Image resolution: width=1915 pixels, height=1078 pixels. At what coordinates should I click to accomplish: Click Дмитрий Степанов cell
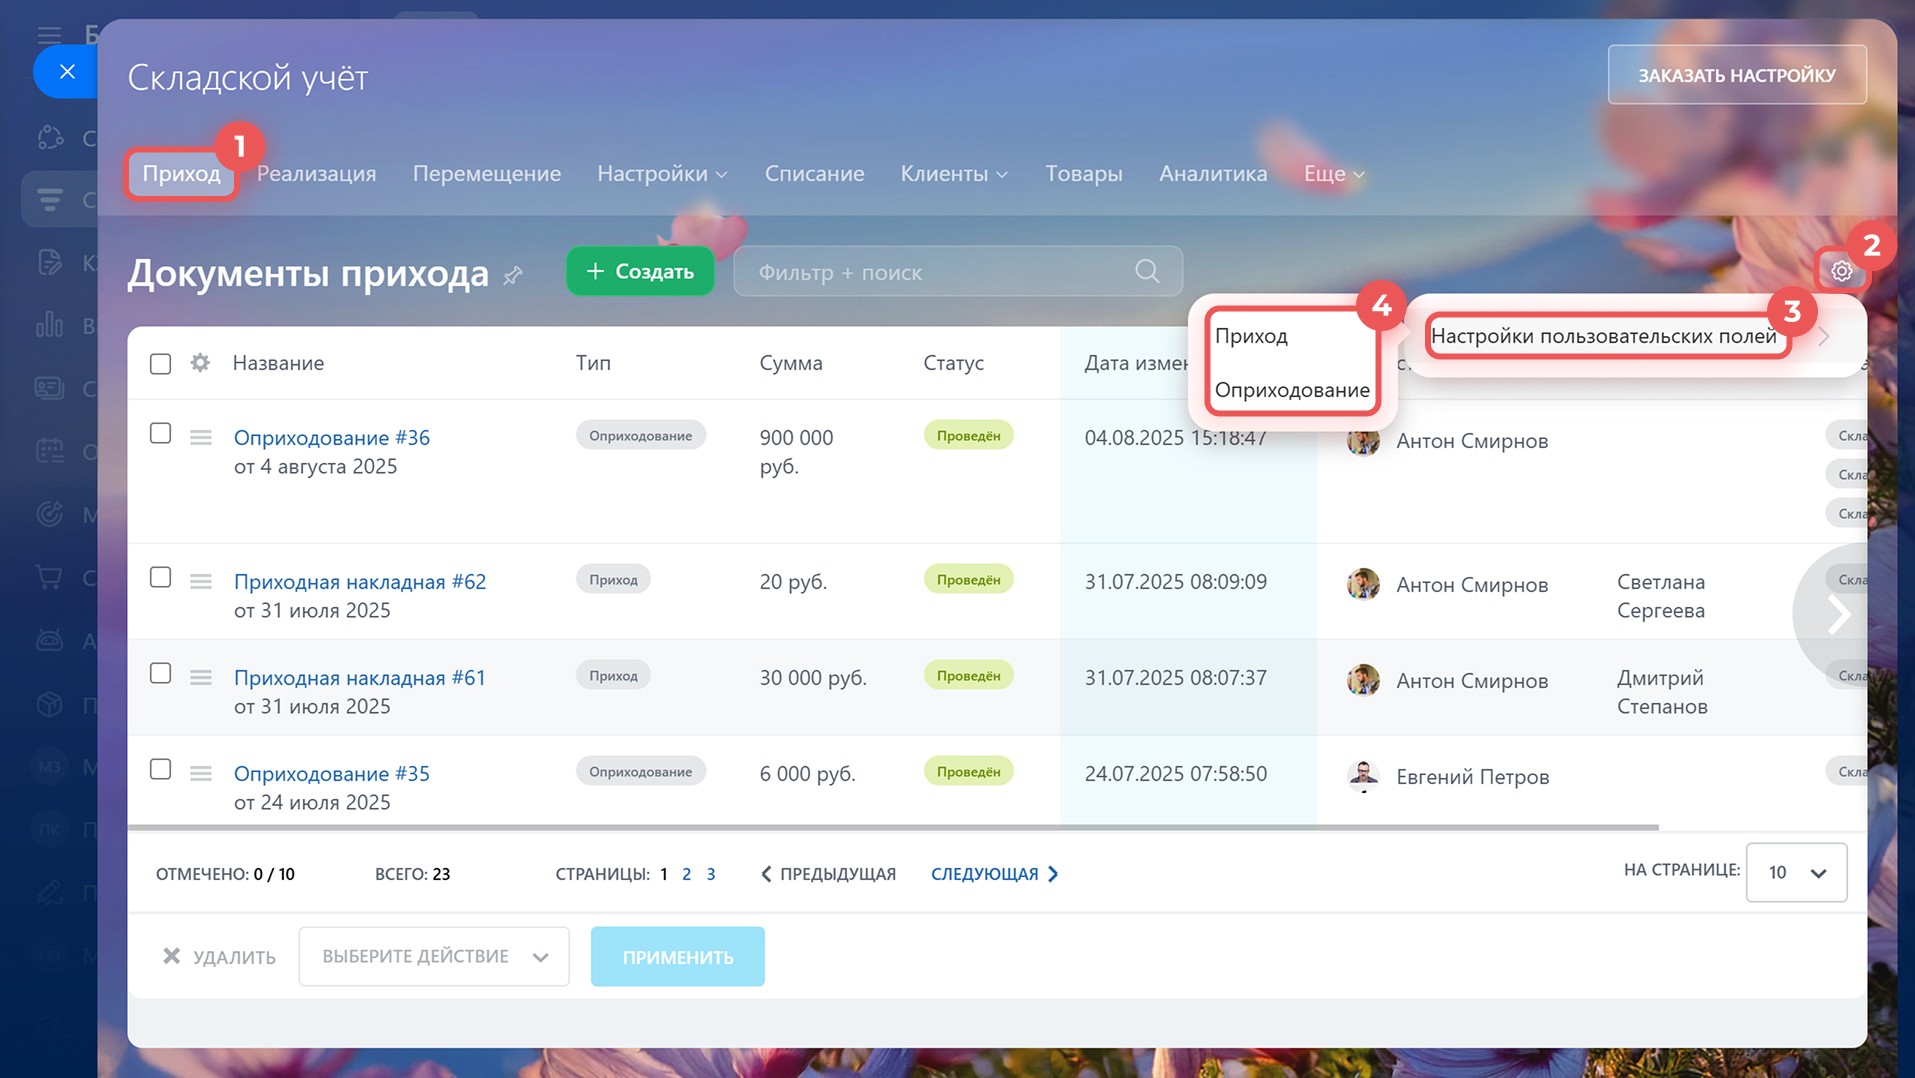1662,692
